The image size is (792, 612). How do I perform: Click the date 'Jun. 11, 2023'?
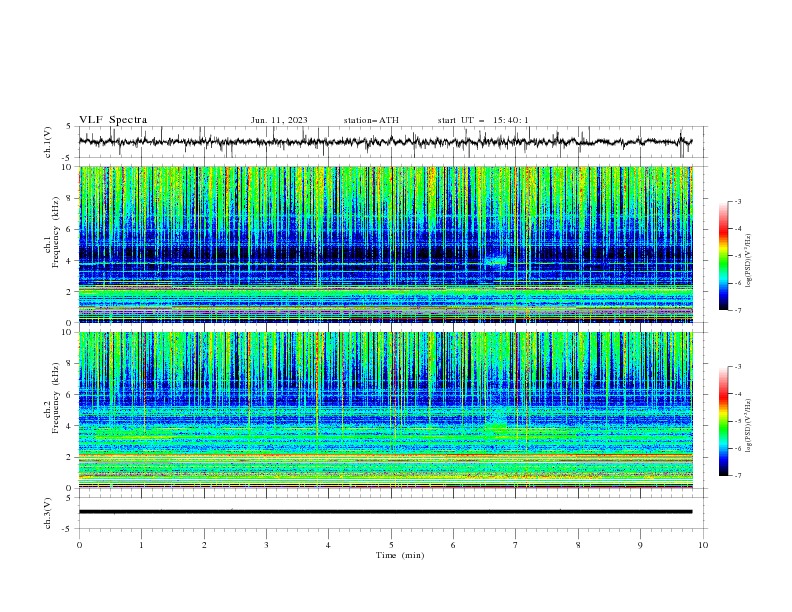pos(279,120)
